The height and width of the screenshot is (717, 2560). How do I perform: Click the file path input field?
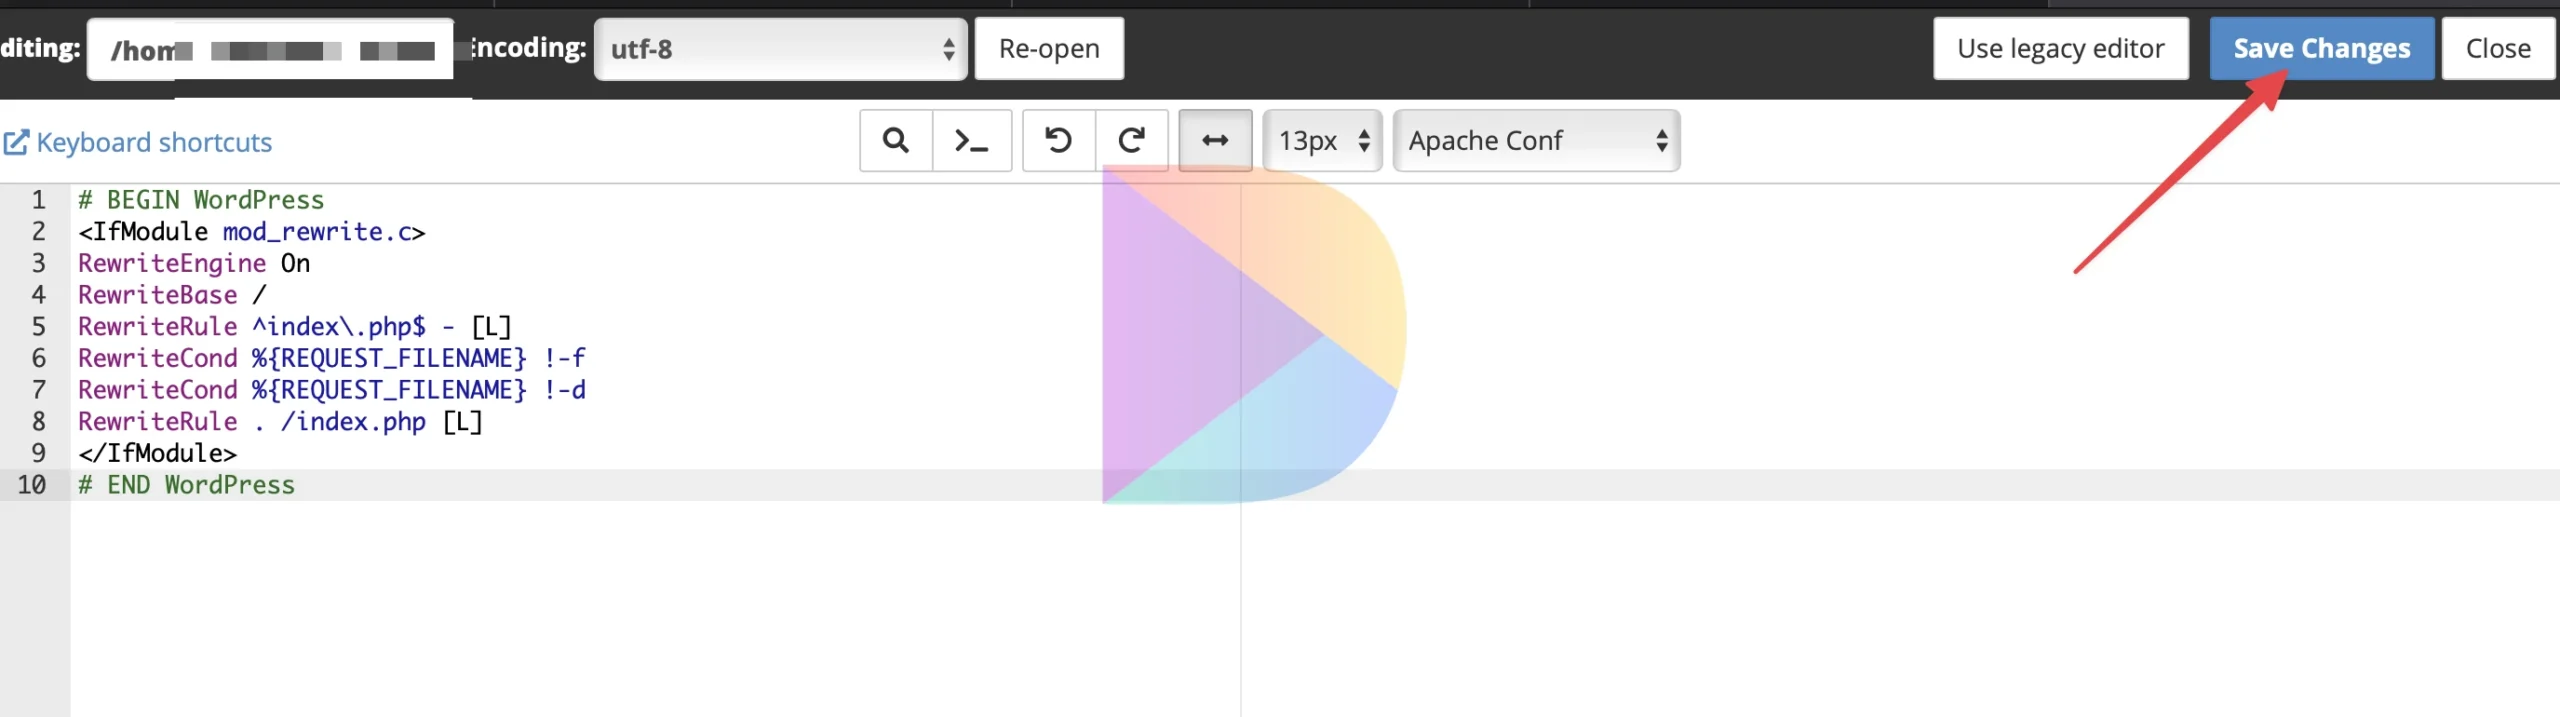pyautogui.click(x=270, y=49)
